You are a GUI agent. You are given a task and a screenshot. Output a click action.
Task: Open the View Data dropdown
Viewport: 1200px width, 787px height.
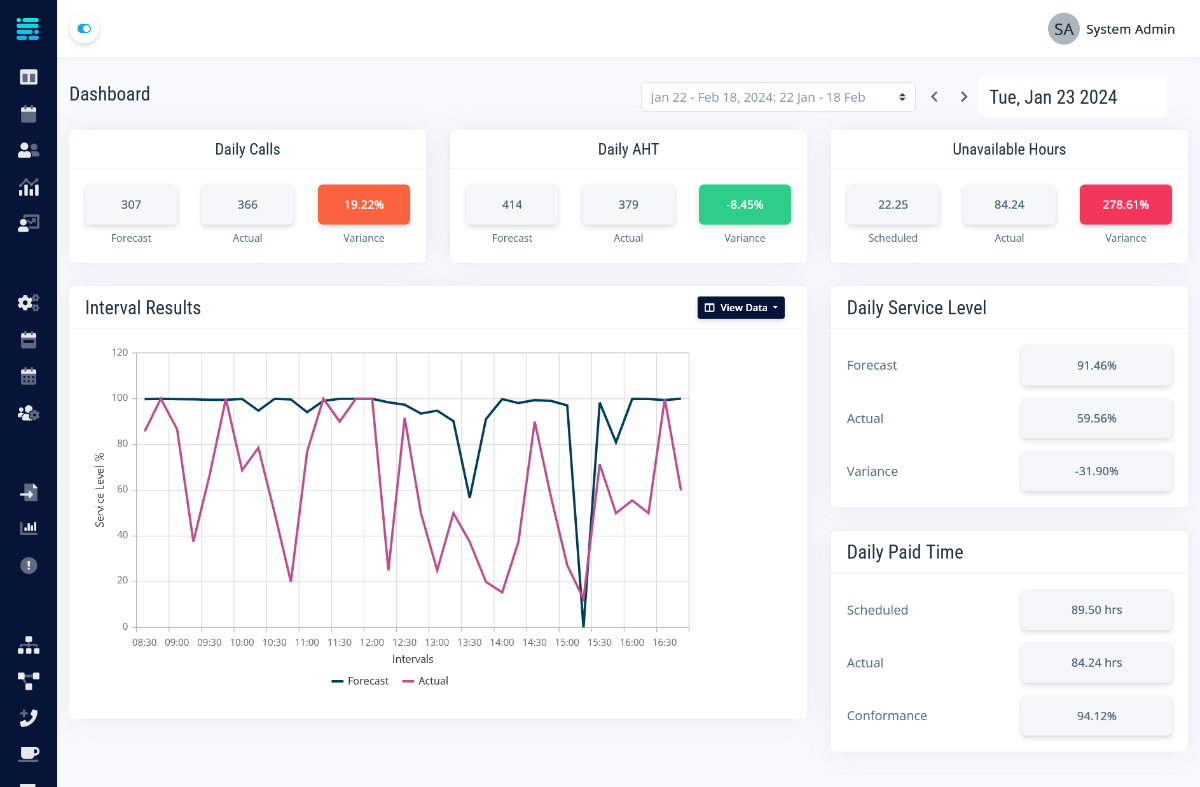point(741,307)
